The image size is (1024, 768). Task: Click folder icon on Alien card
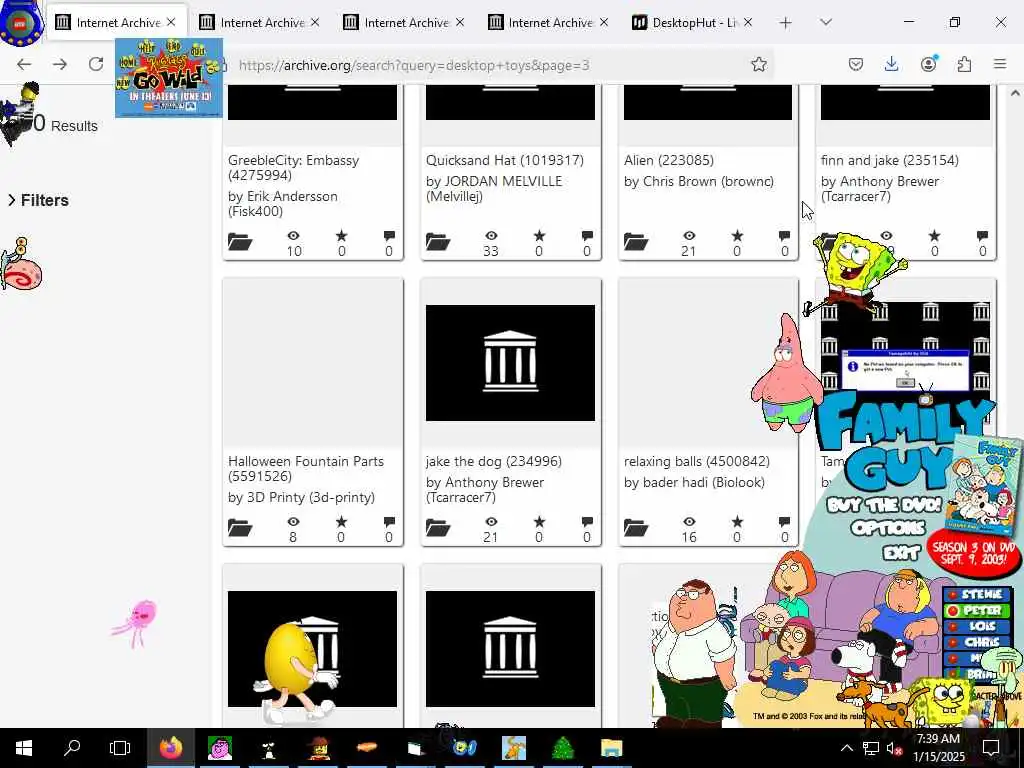[635, 242]
